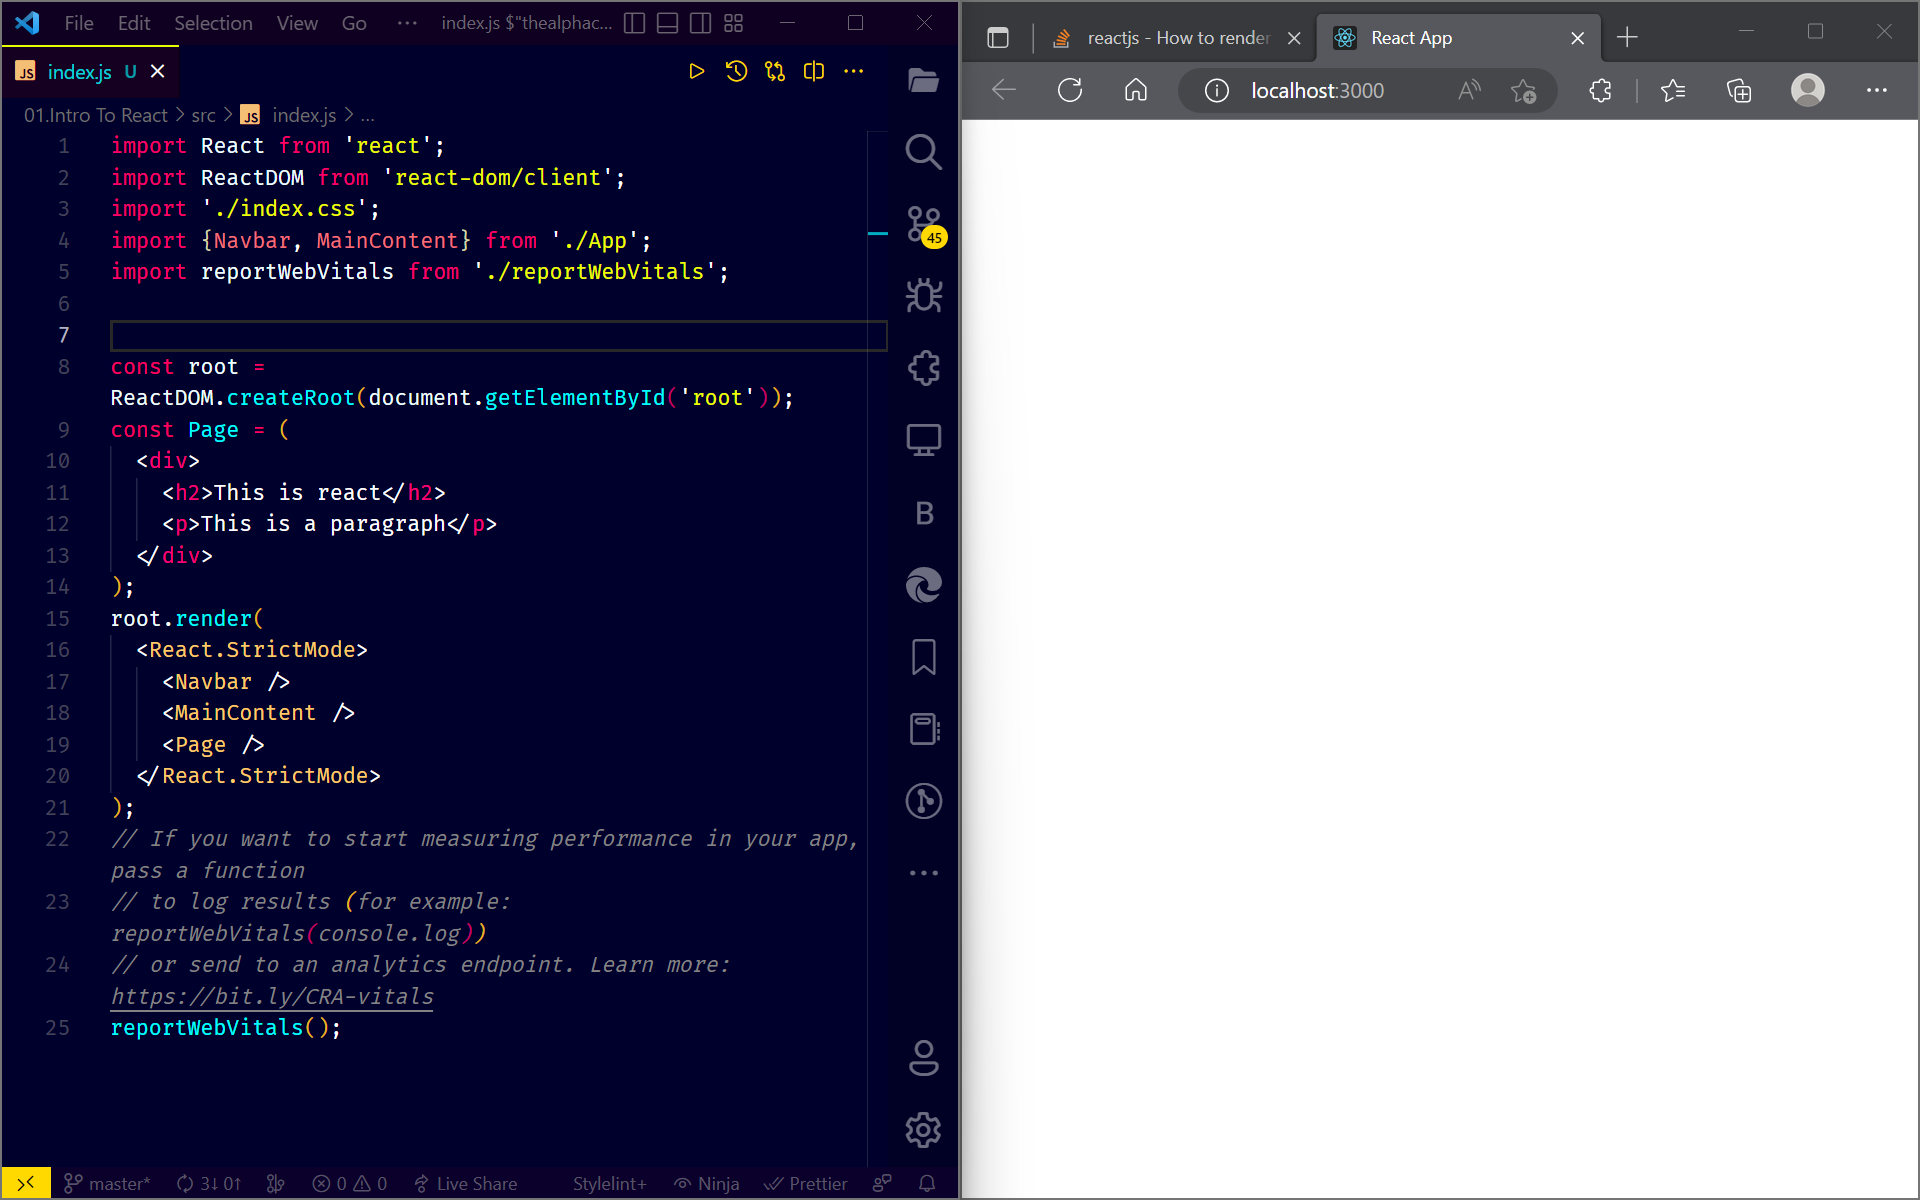Click the Stylelint+ status bar item
The image size is (1920, 1200).
(611, 1182)
